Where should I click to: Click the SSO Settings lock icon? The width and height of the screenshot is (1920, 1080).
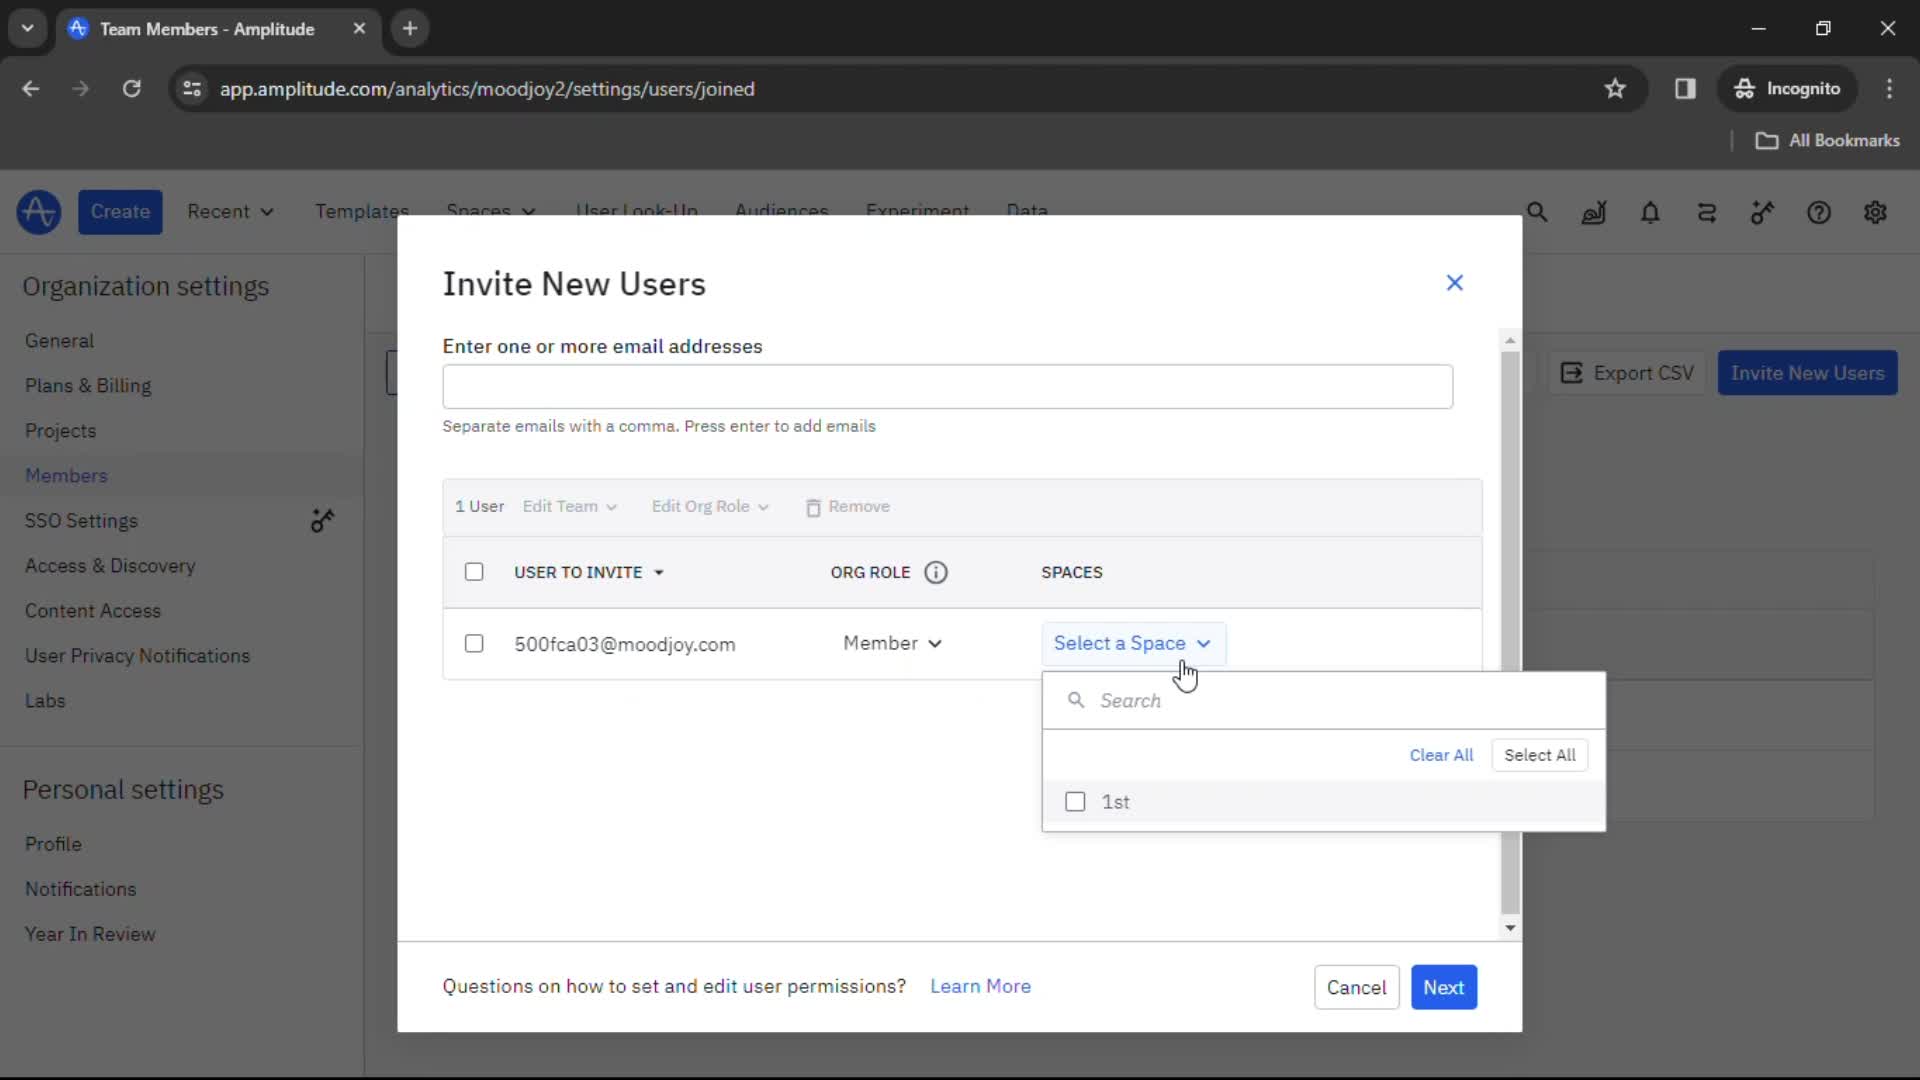pyautogui.click(x=323, y=521)
